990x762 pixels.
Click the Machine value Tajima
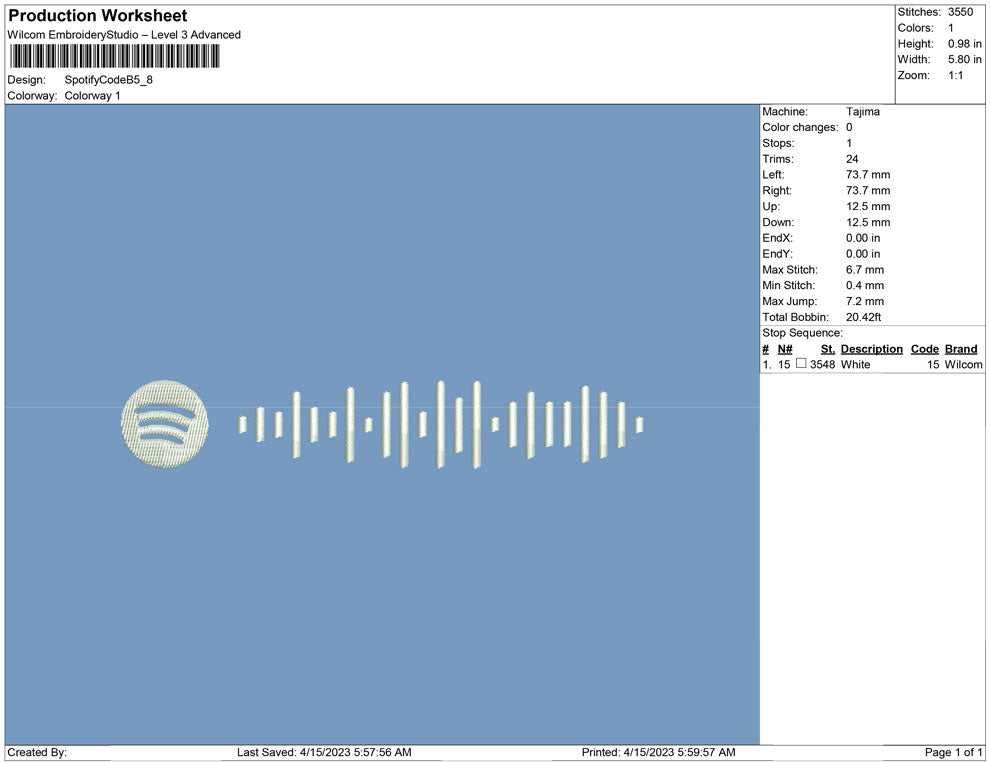[862, 112]
